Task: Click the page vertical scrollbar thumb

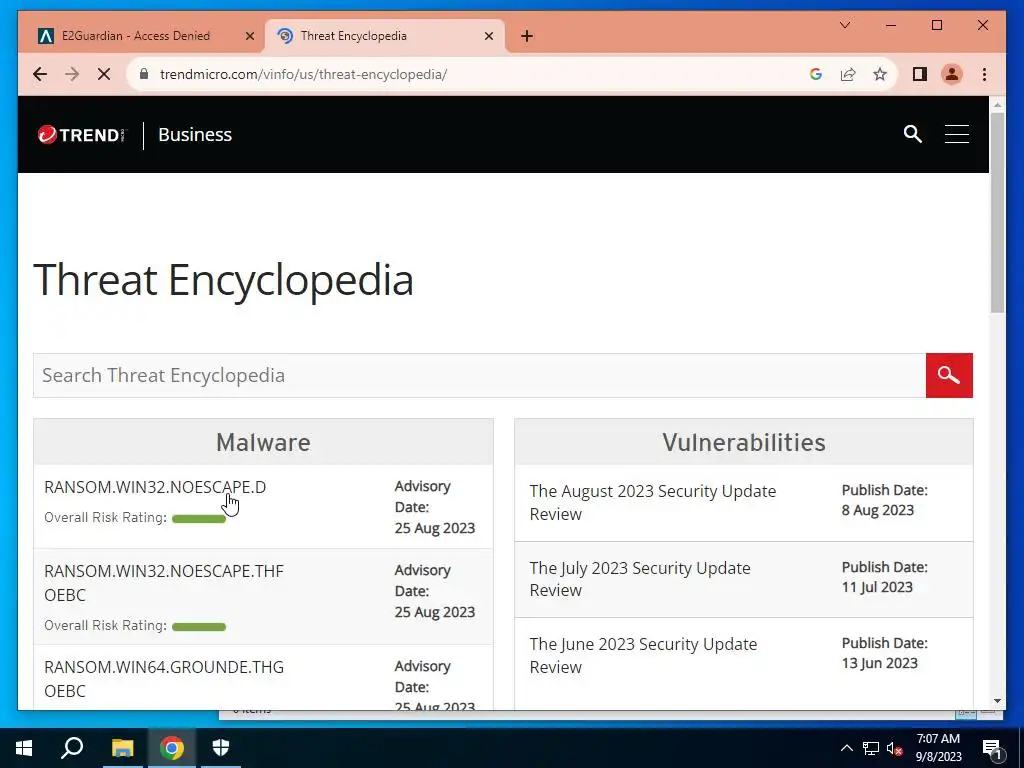Action: click(x=997, y=212)
